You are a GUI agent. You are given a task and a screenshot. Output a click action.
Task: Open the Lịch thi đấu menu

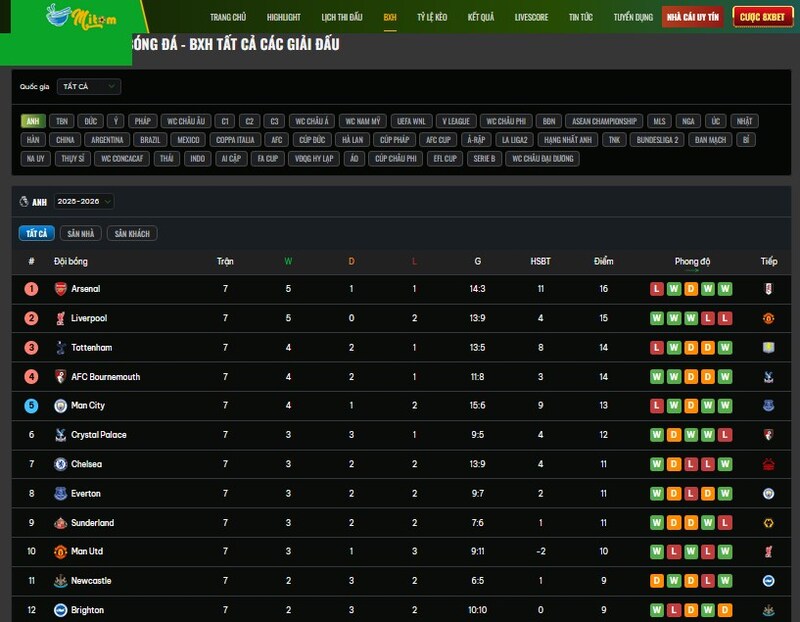[x=344, y=17]
